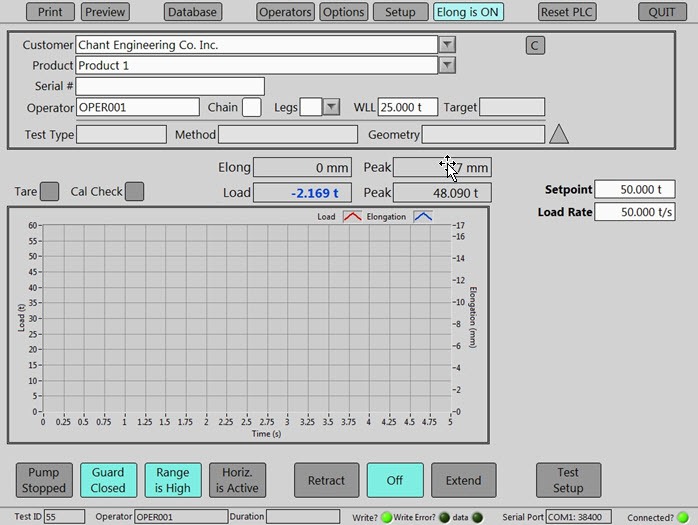The image size is (698, 525).
Task: Expand the Customer dropdown arrow
Action: point(447,45)
